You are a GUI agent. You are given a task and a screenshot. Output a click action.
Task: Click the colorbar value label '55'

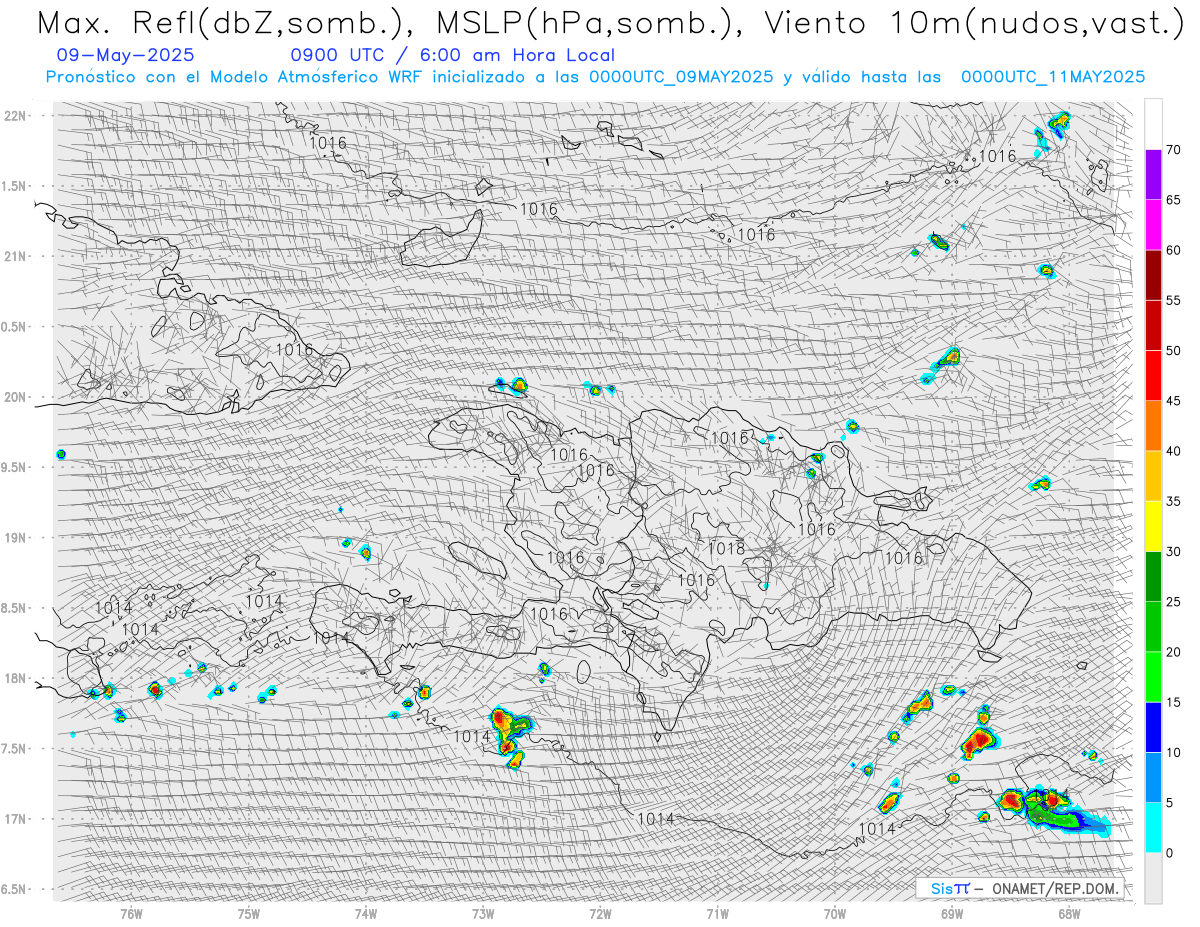(1174, 300)
